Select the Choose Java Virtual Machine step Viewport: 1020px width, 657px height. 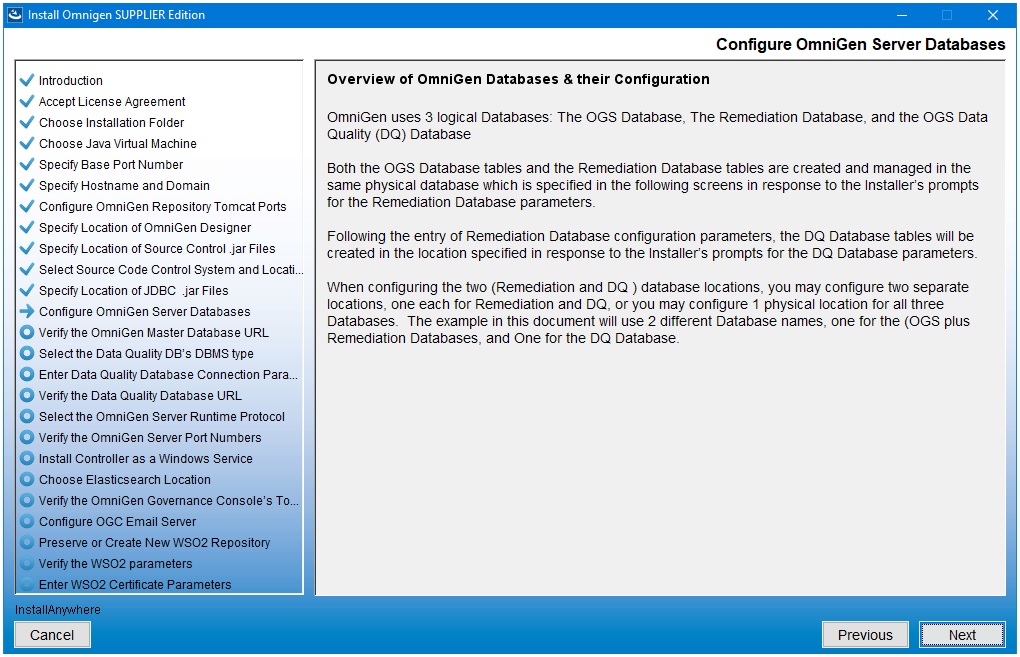click(x=118, y=143)
